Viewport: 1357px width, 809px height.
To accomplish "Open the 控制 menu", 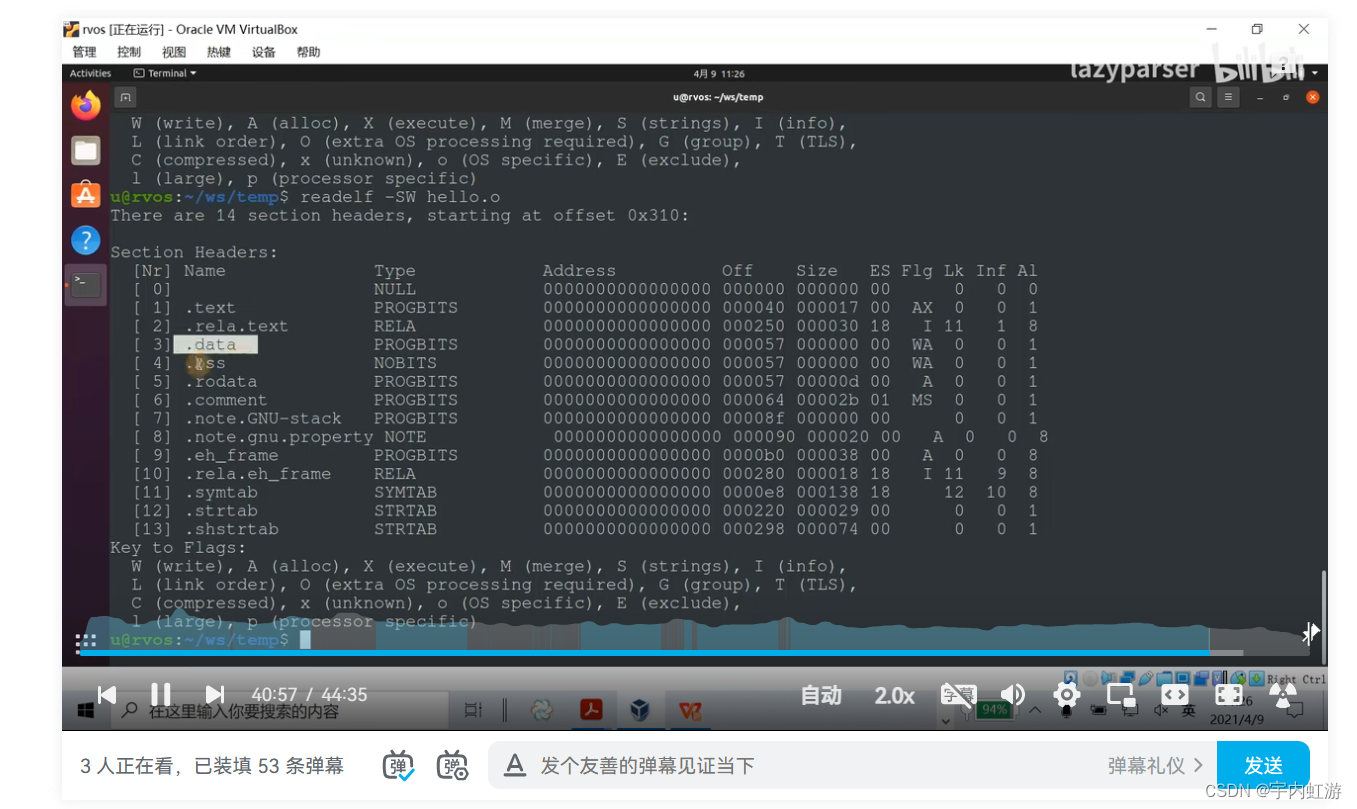I will pos(129,52).
